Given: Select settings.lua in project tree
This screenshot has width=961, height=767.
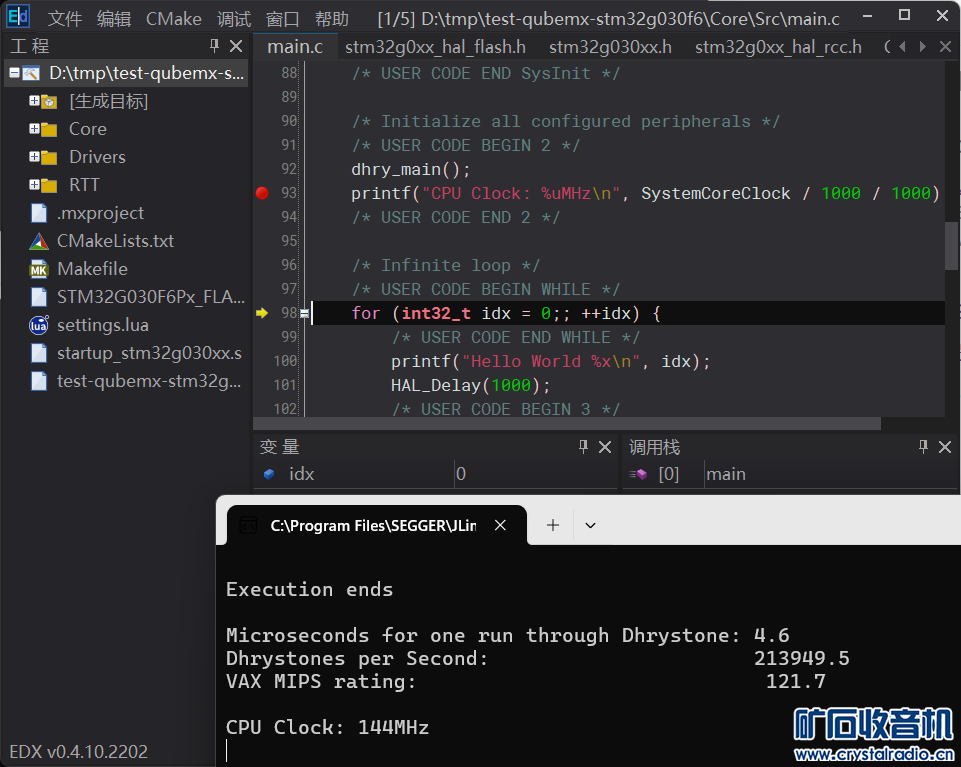Looking at the screenshot, I should click(103, 325).
